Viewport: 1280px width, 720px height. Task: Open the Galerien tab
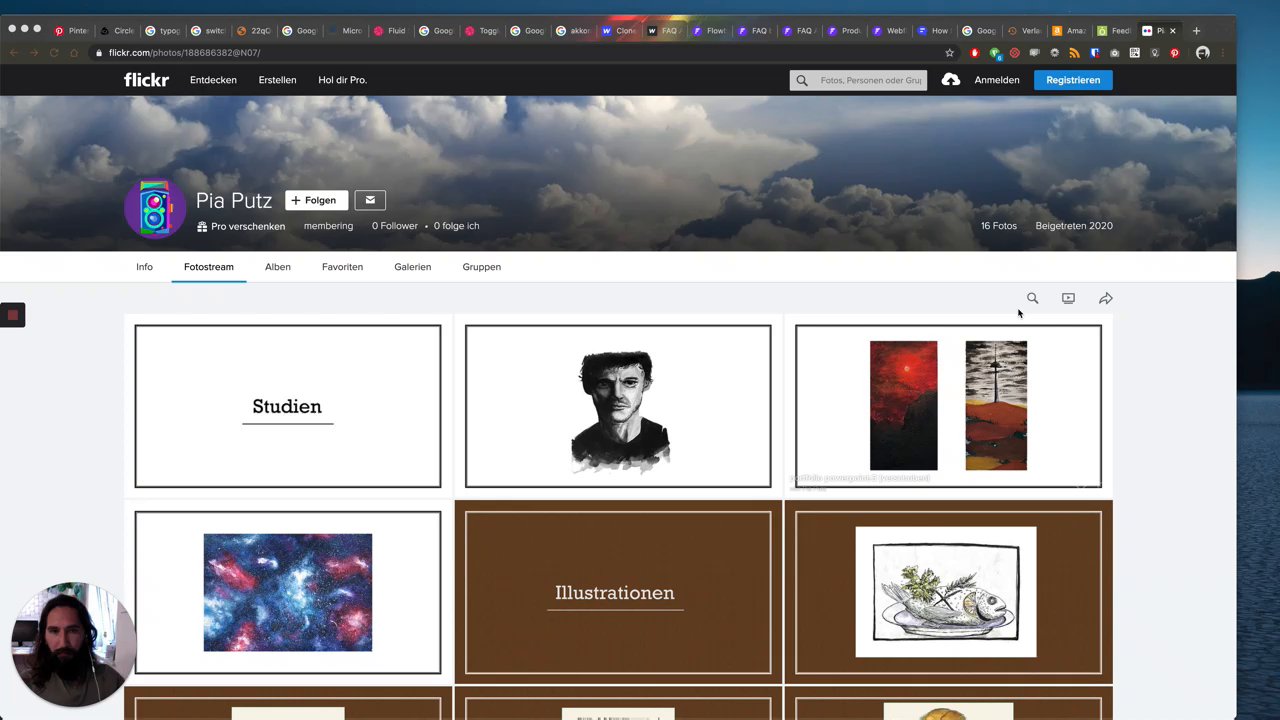click(412, 267)
